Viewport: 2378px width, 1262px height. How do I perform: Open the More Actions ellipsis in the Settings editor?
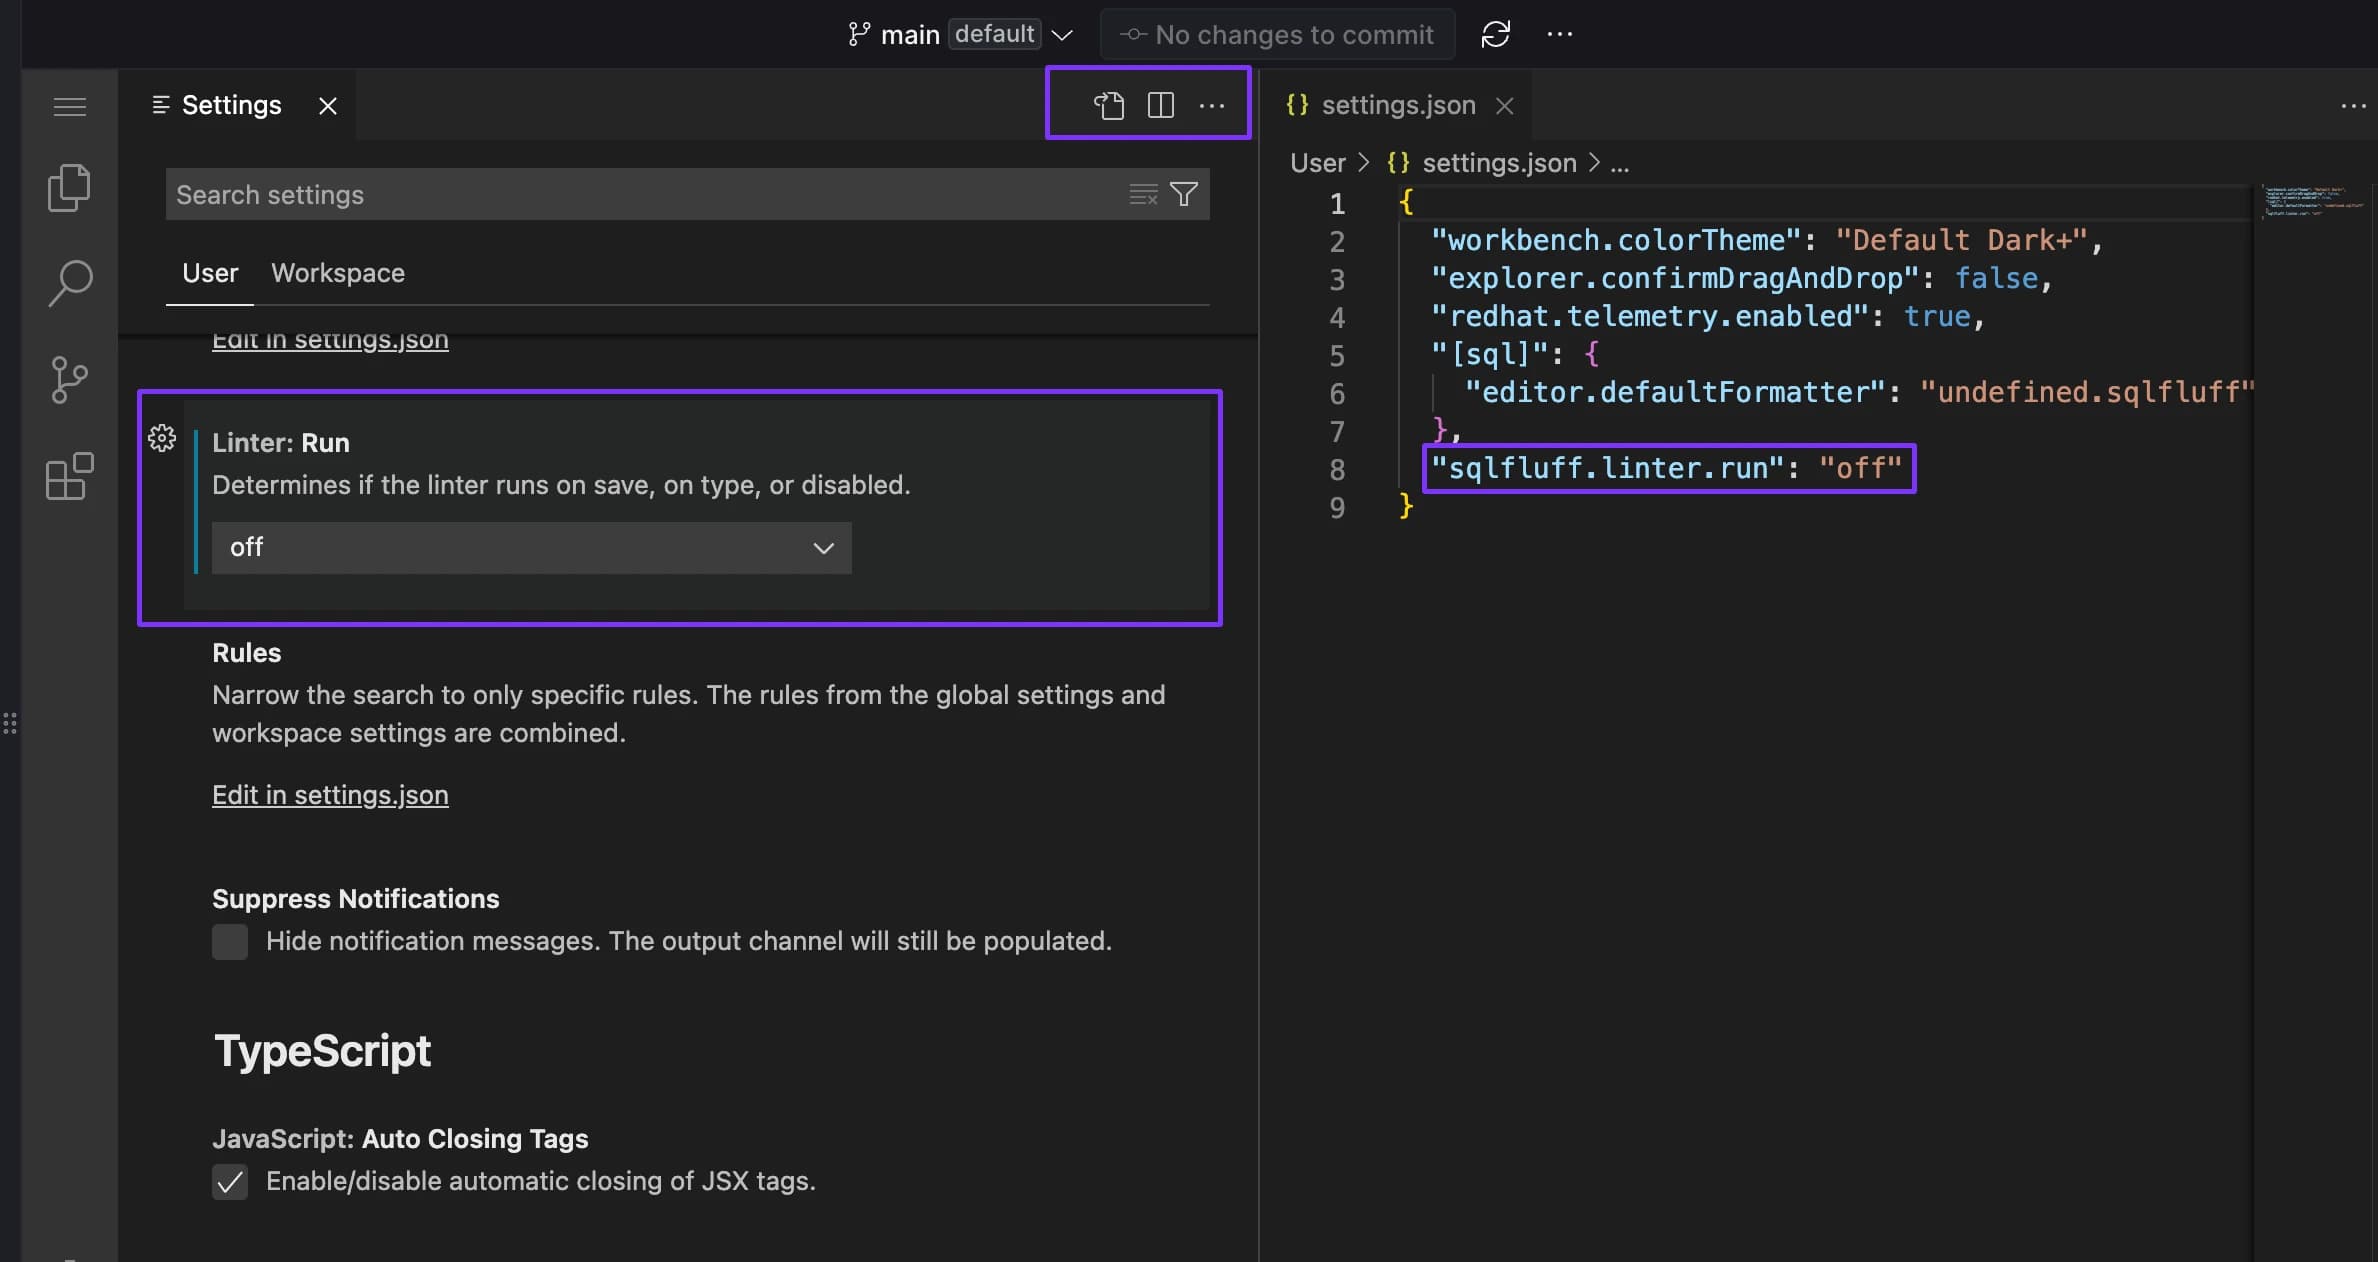click(1212, 105)
